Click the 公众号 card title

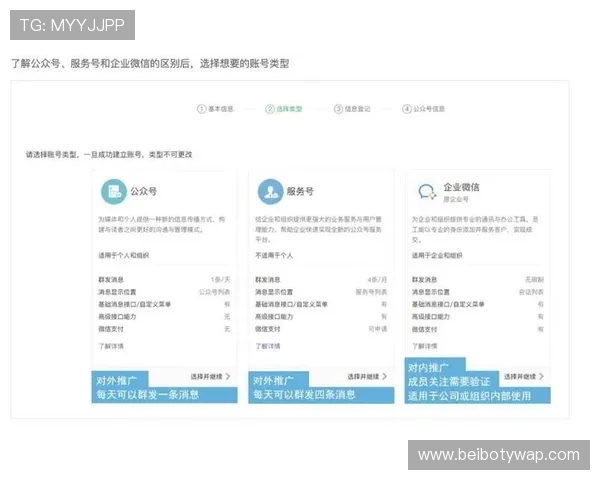[x=143, y=191]
